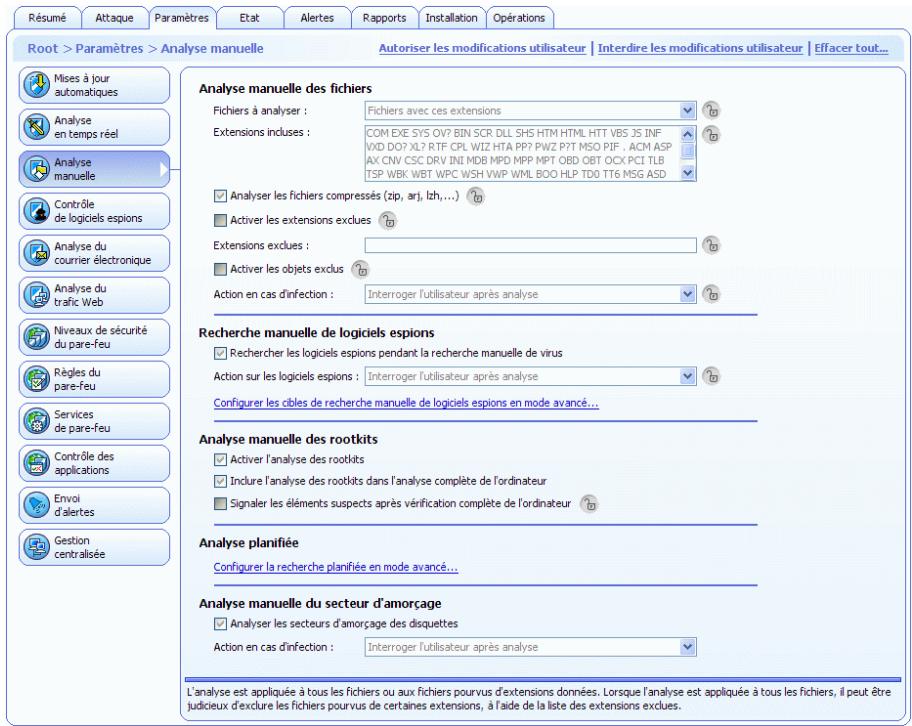Click lock icon for Analyser les fichiers compressés
This screenshot has height=726, width=912.
tap(476, 197)
